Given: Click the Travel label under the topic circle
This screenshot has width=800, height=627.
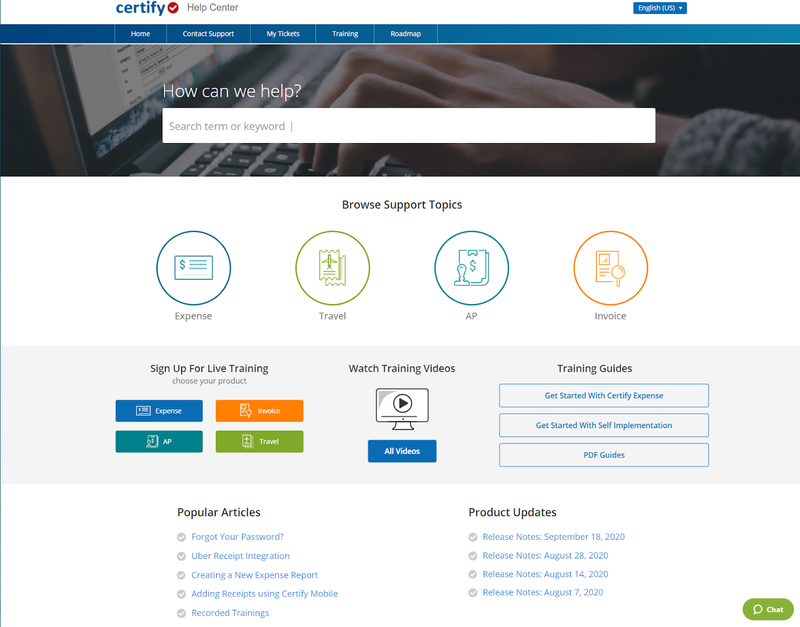Looking at the screenshot, I should [x=333, y=316].
